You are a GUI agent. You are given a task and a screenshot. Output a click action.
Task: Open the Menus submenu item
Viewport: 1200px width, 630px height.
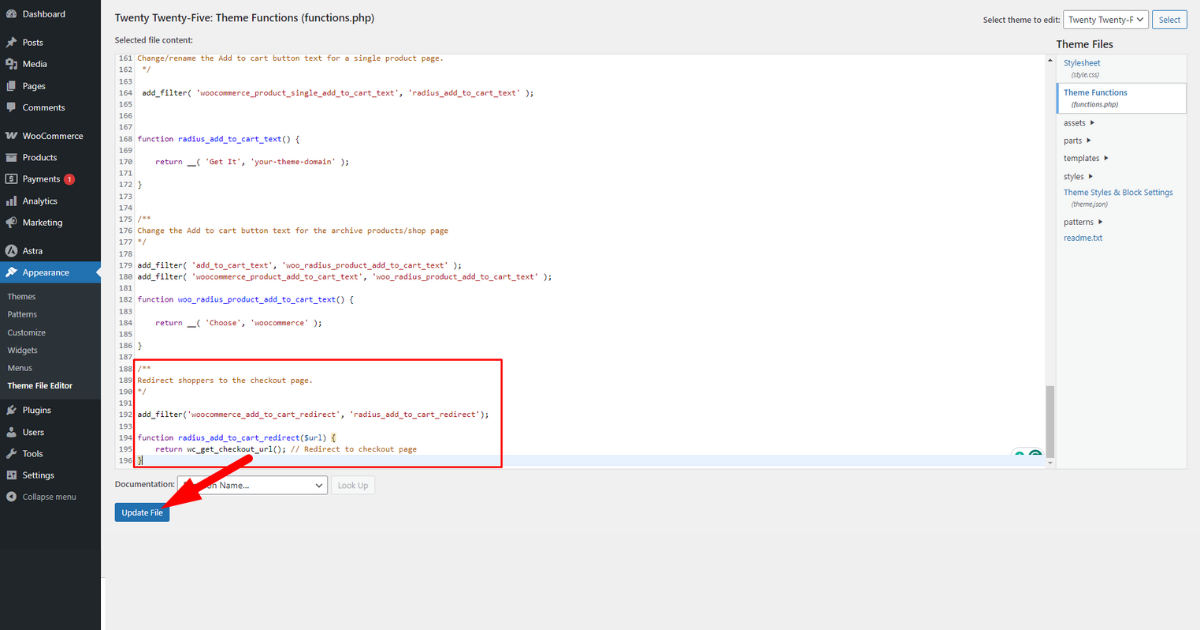point(20,369)
